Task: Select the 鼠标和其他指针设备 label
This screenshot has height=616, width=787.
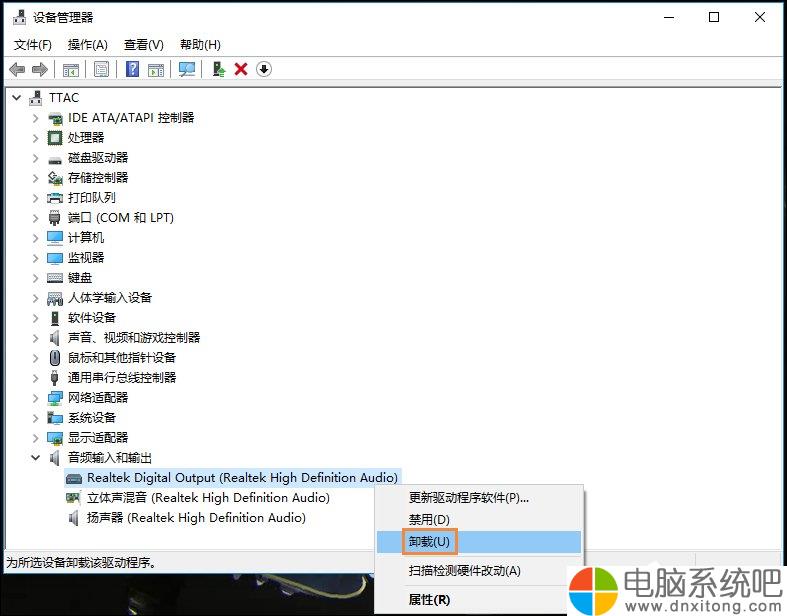Action: (122, 358)
